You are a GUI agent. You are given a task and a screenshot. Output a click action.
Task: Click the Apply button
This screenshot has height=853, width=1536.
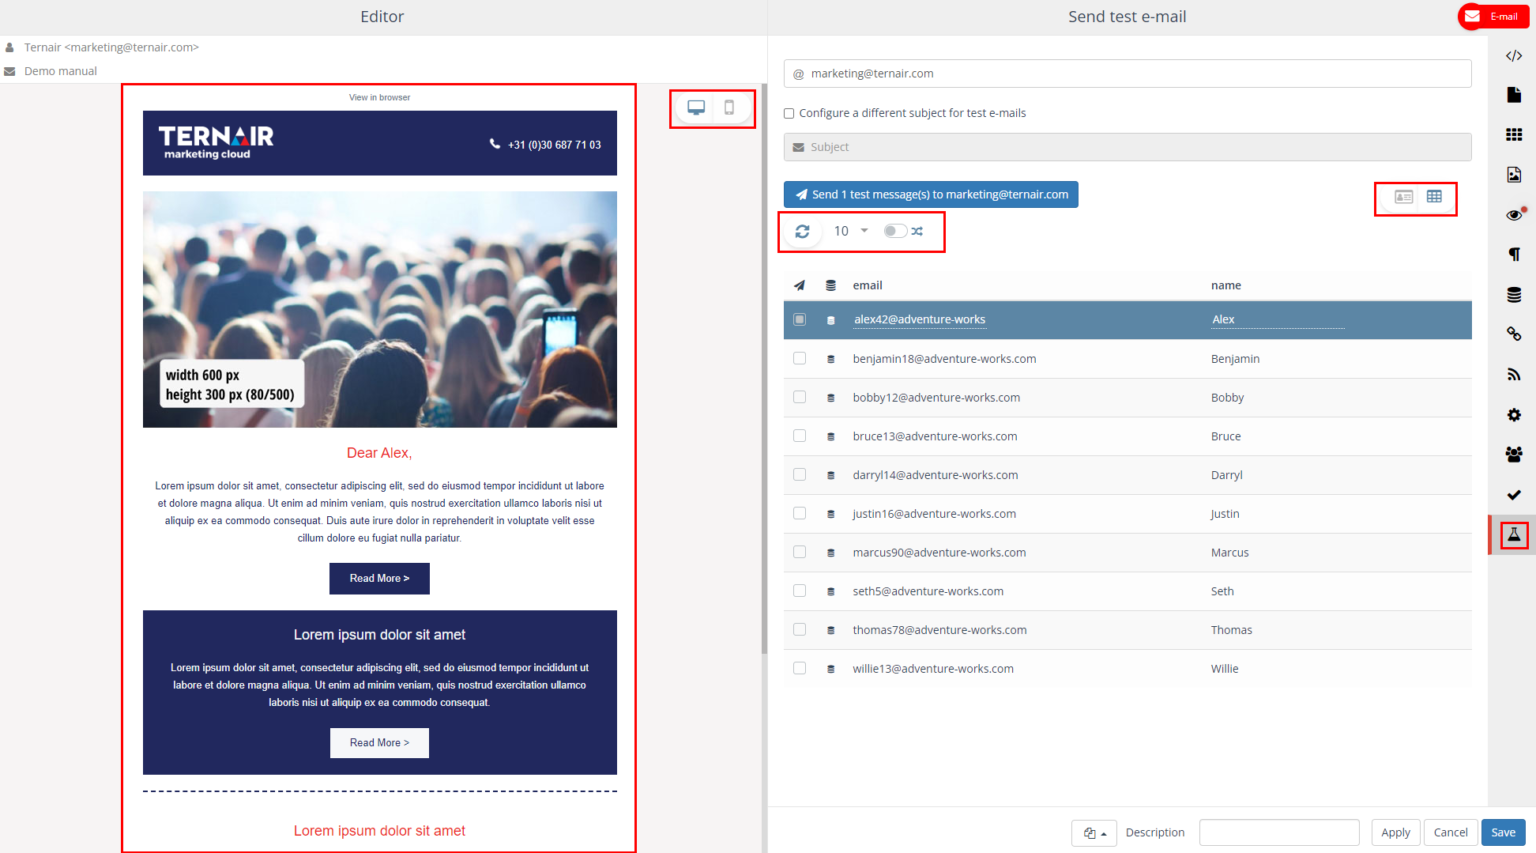tap(1395, 833)
